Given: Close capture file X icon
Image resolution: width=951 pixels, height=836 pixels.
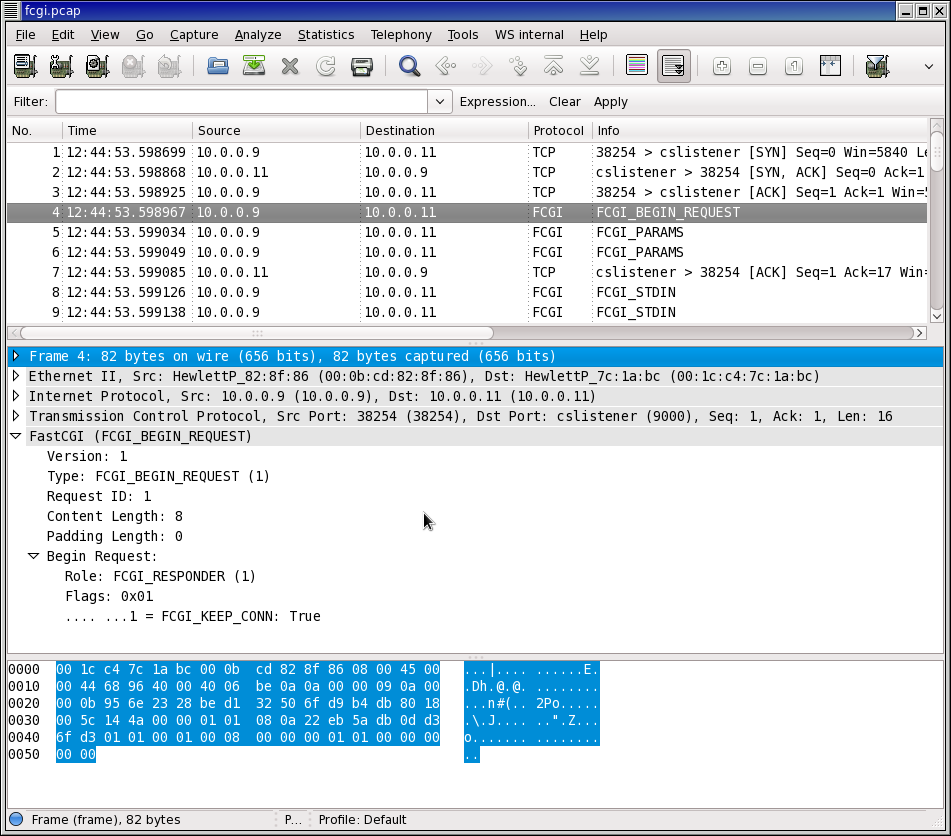Looking at the screenshot, I should (290, 66).
